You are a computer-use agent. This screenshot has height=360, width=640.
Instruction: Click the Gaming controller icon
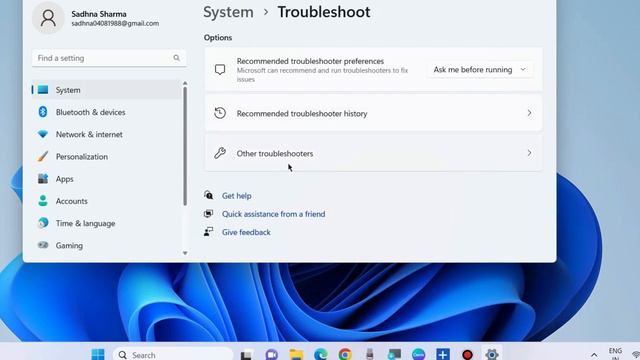43,245
